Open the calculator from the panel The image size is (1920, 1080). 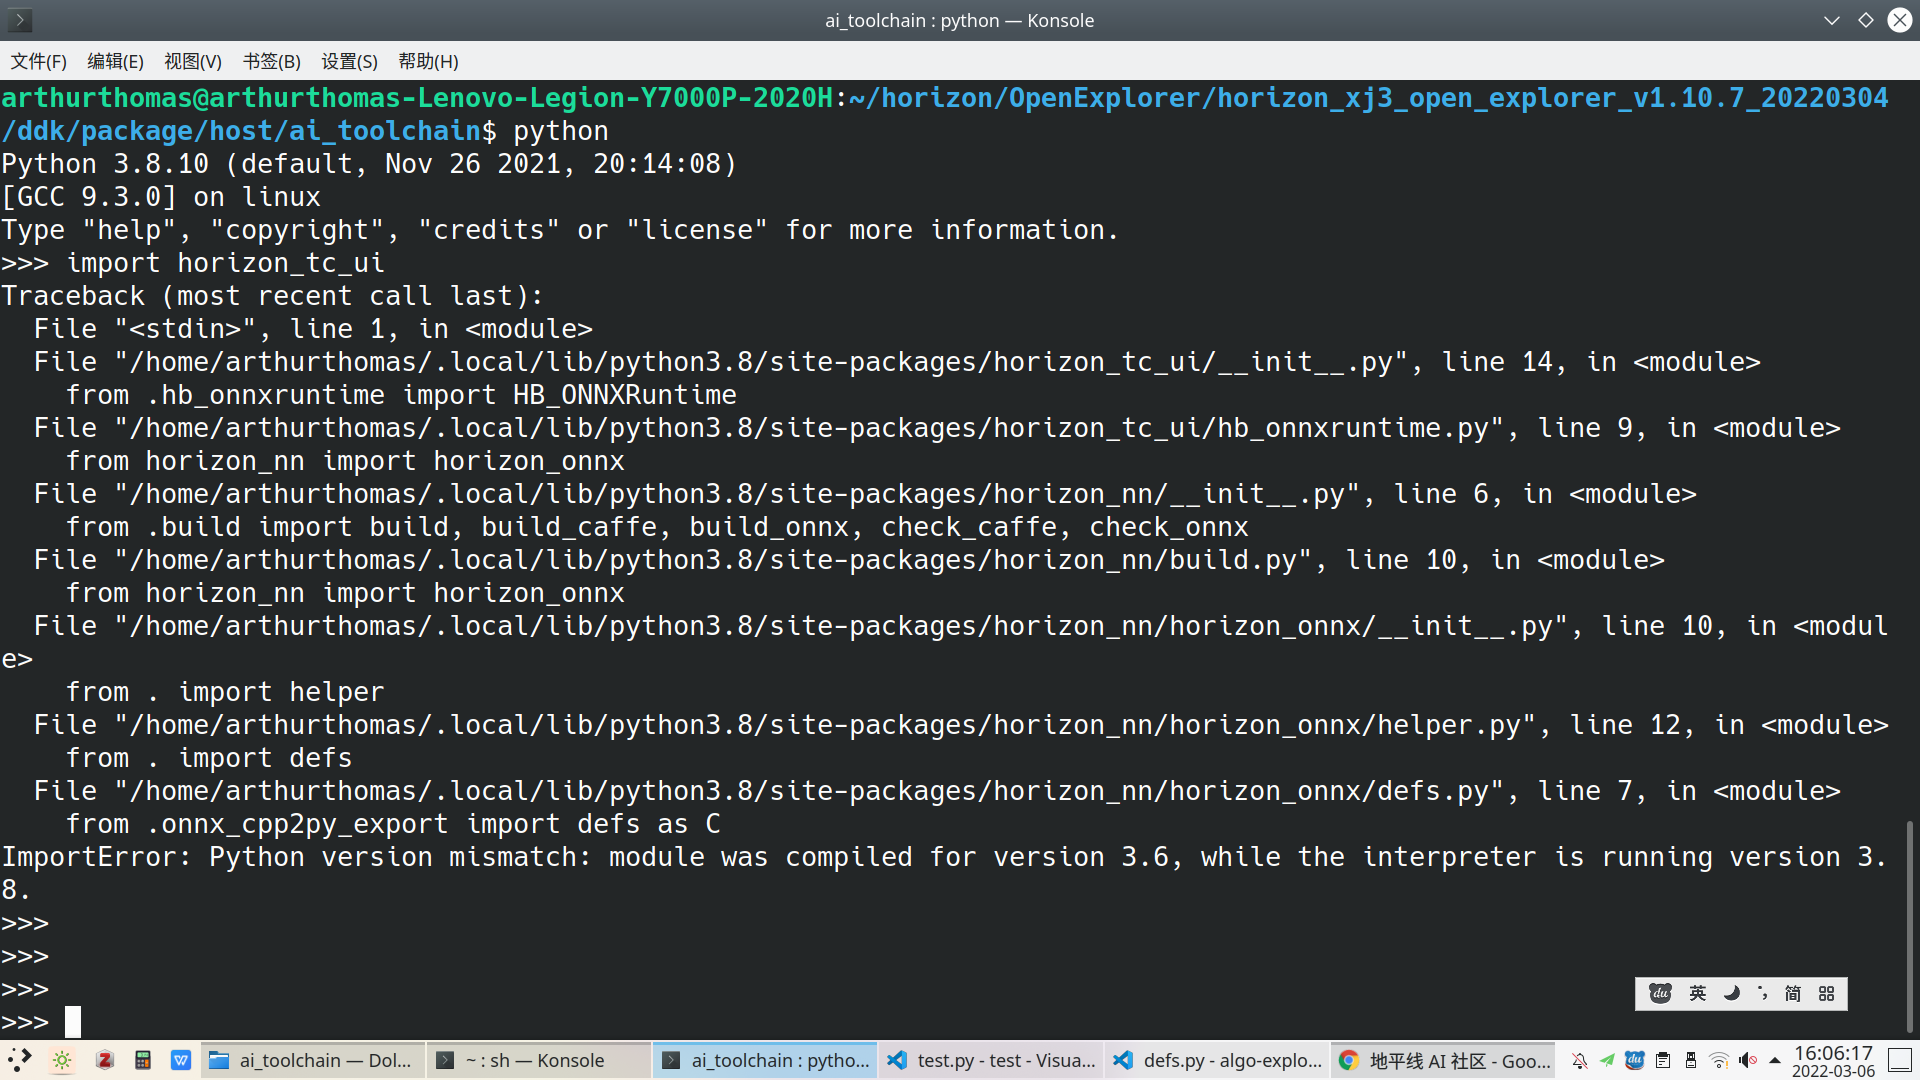[x=143, y=1060]
